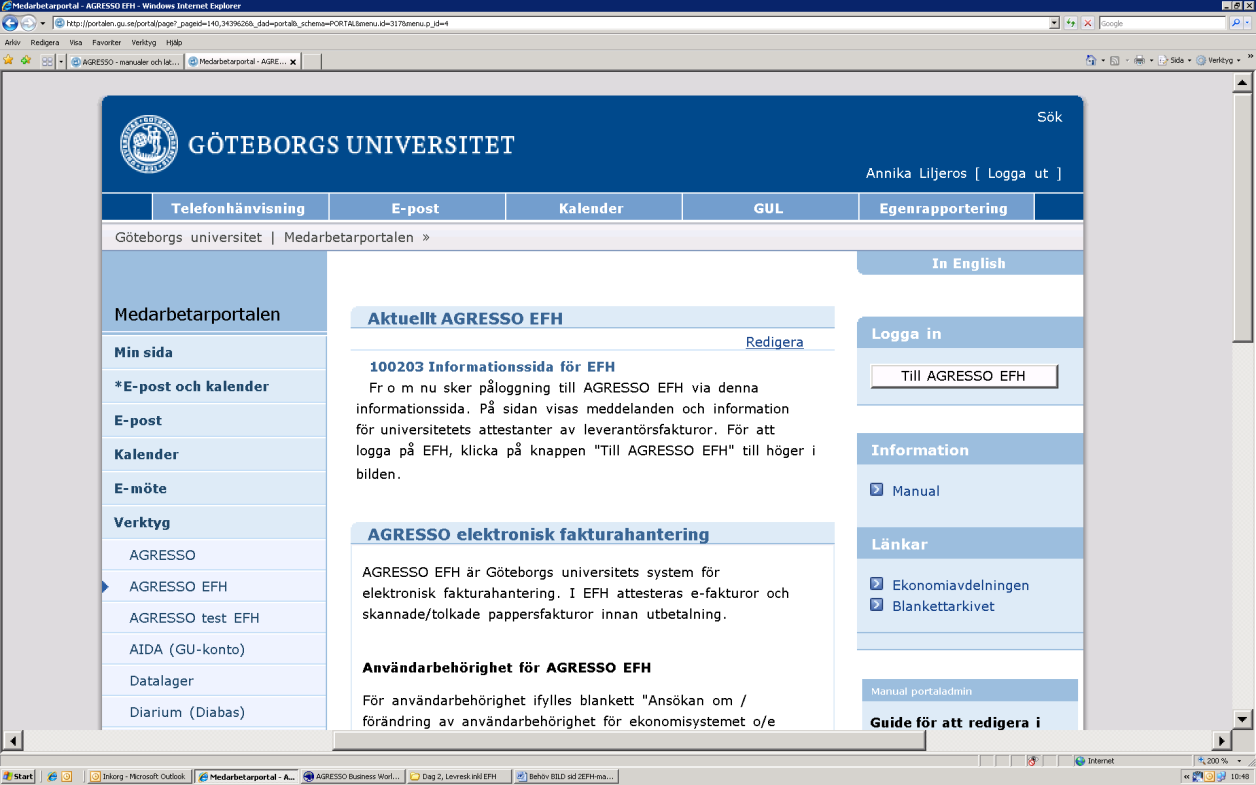Click the RSS feeds icon

[1115, 60]
